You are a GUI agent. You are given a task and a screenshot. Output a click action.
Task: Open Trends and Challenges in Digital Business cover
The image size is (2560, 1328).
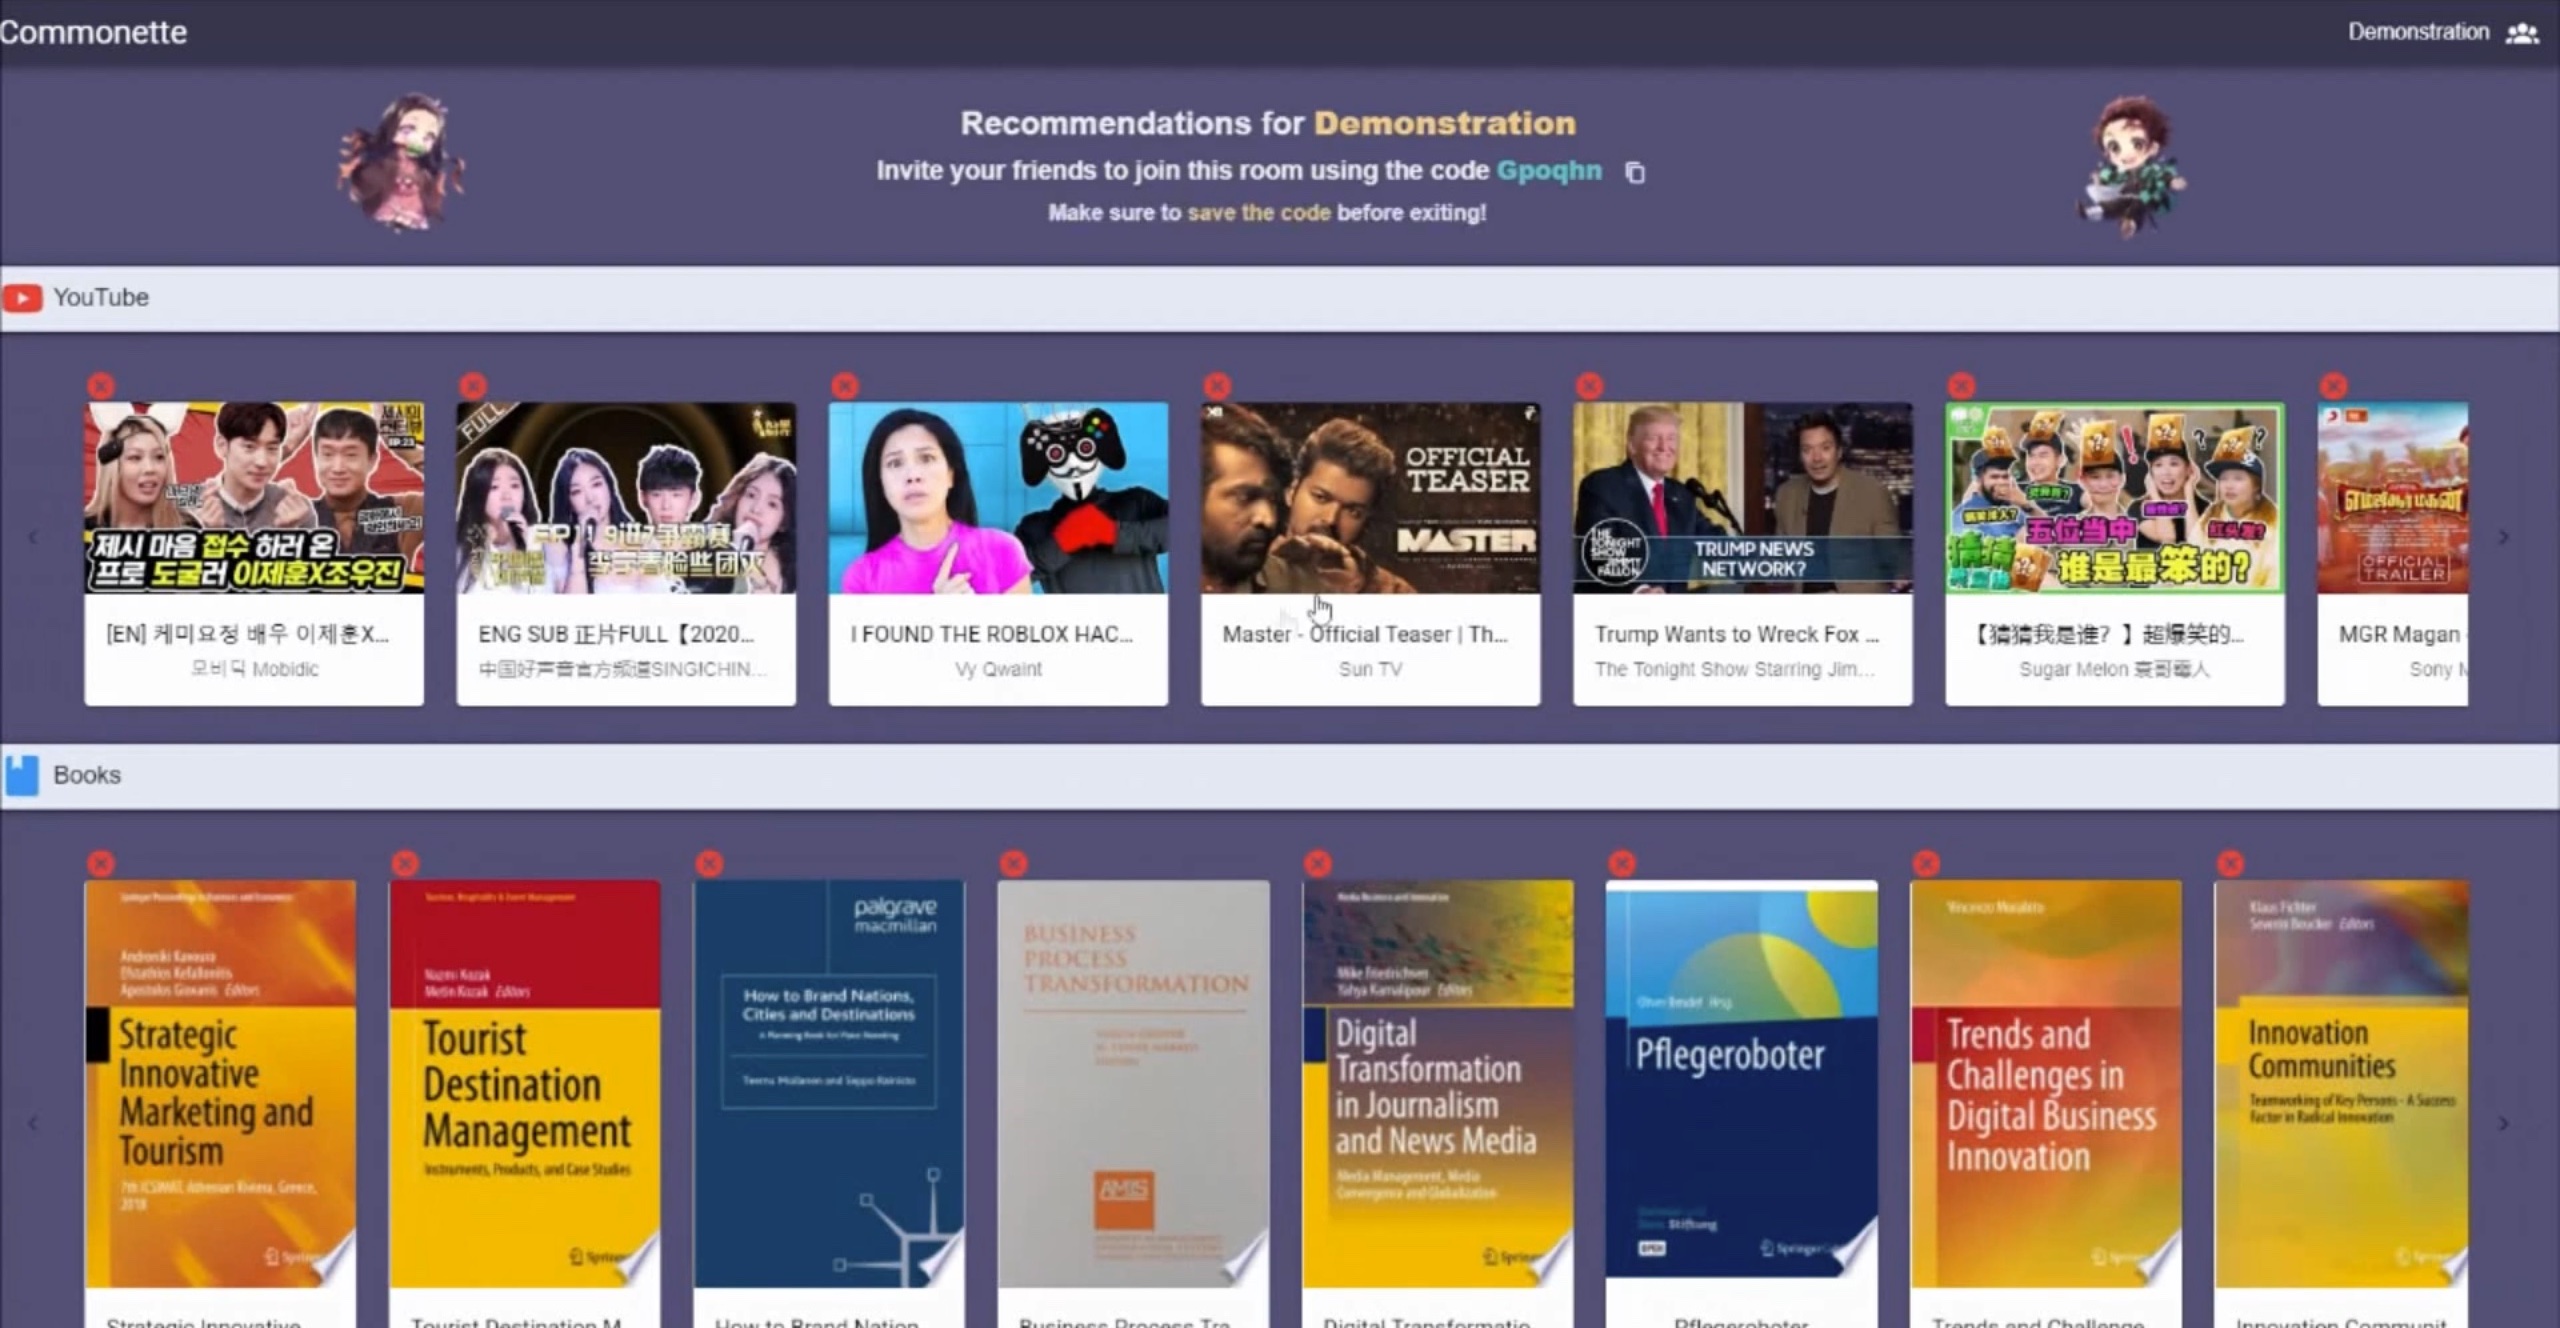point(2046,1084)
